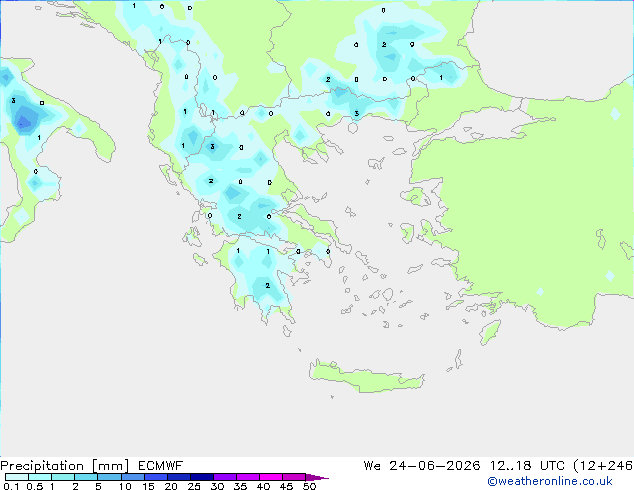Image resolution: width=634 pixels, height=490 pixels.
Task: Click the '50' legend scale label
Action: pos(309,486)
